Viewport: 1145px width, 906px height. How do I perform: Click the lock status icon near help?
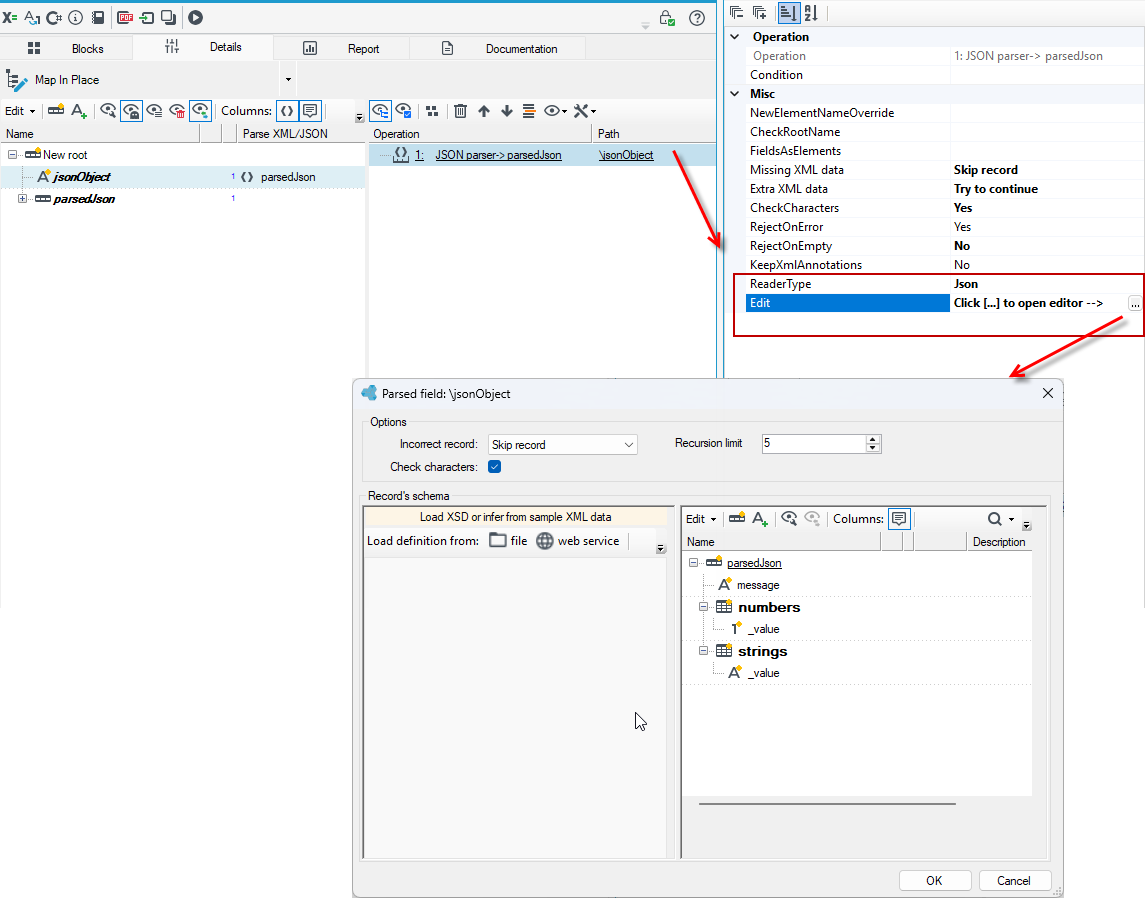tap(667, 18)
